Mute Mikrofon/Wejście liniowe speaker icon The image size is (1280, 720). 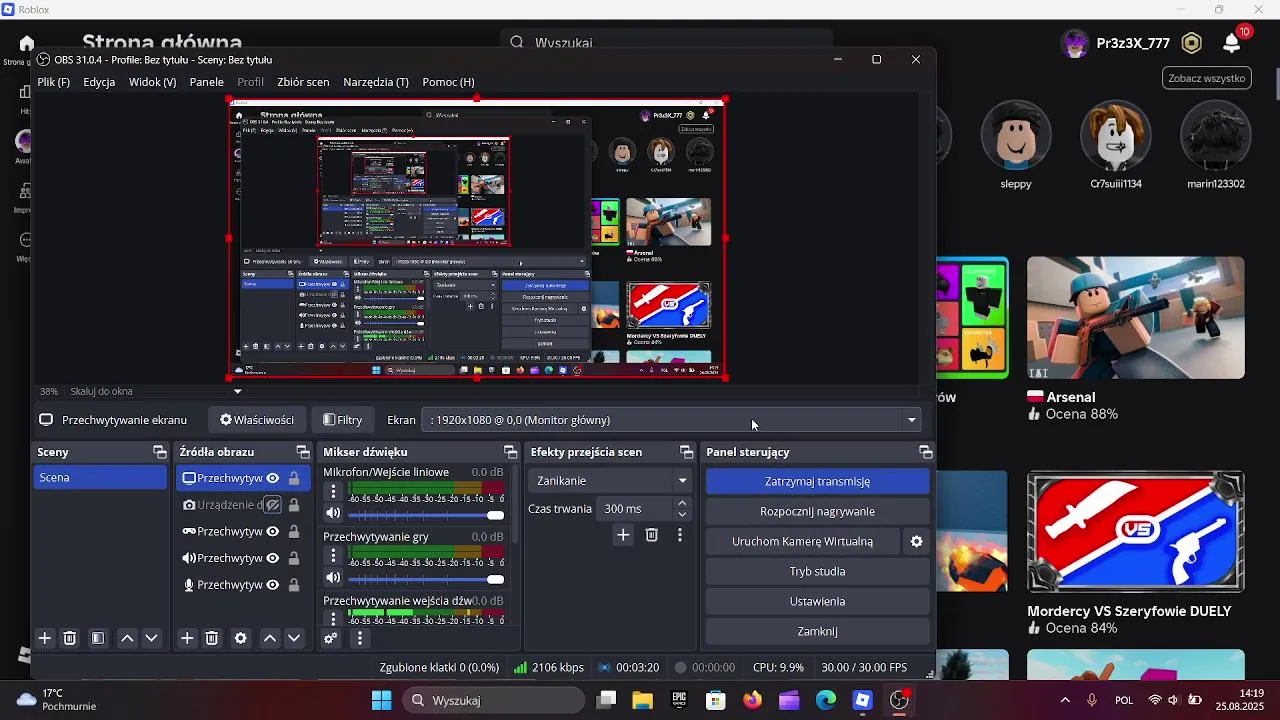point(333,513)
